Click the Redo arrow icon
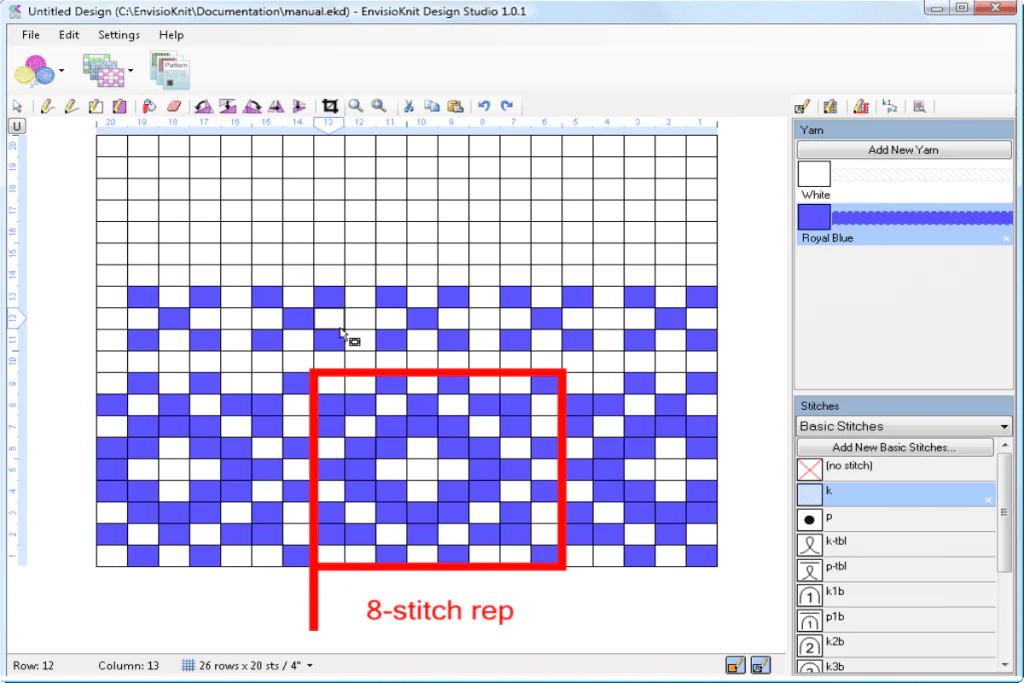Viewport: 1024px width, 683px height. (507, 106)
